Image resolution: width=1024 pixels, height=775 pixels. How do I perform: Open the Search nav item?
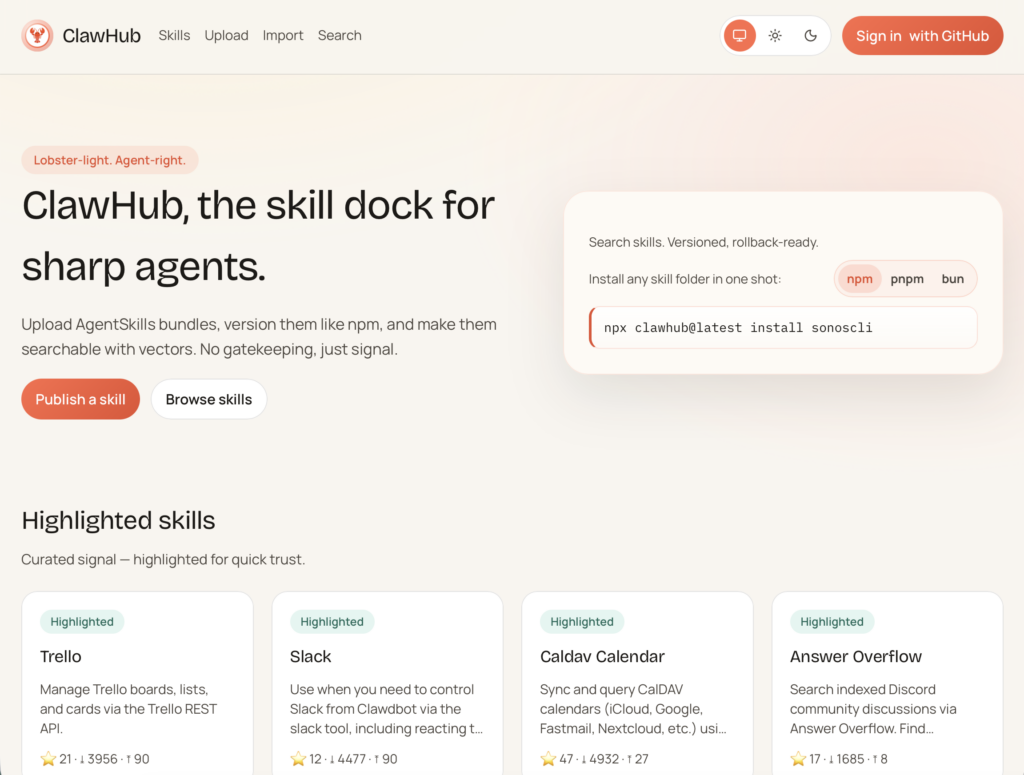pyautogui.click(x=340, y=35)
